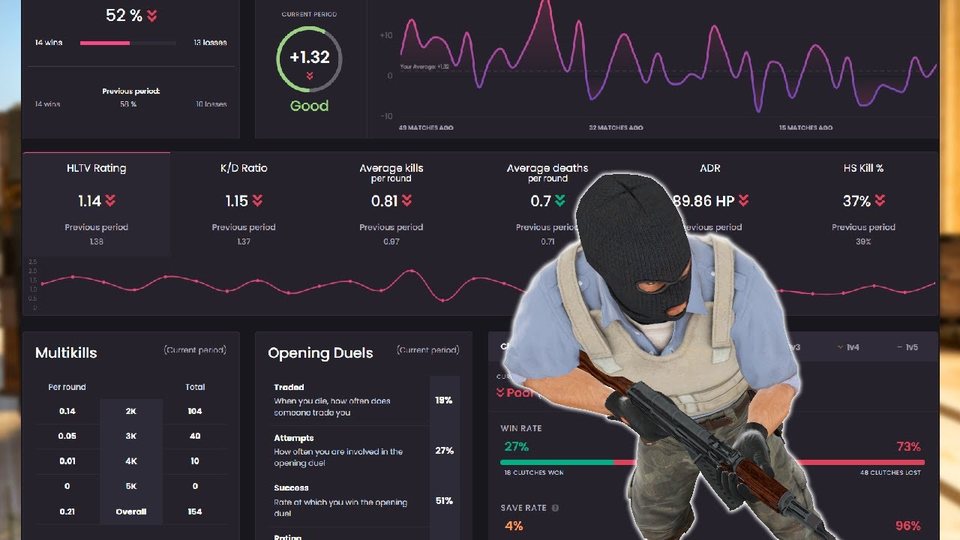
Task: Click the total value 104
Action: coord(195,411)
